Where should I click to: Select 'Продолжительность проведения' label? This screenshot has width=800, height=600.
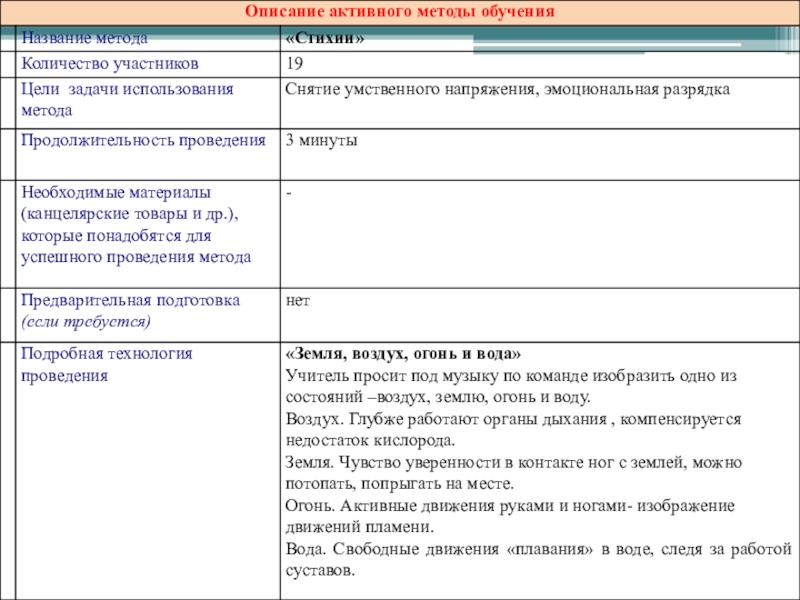click(143, 140)
